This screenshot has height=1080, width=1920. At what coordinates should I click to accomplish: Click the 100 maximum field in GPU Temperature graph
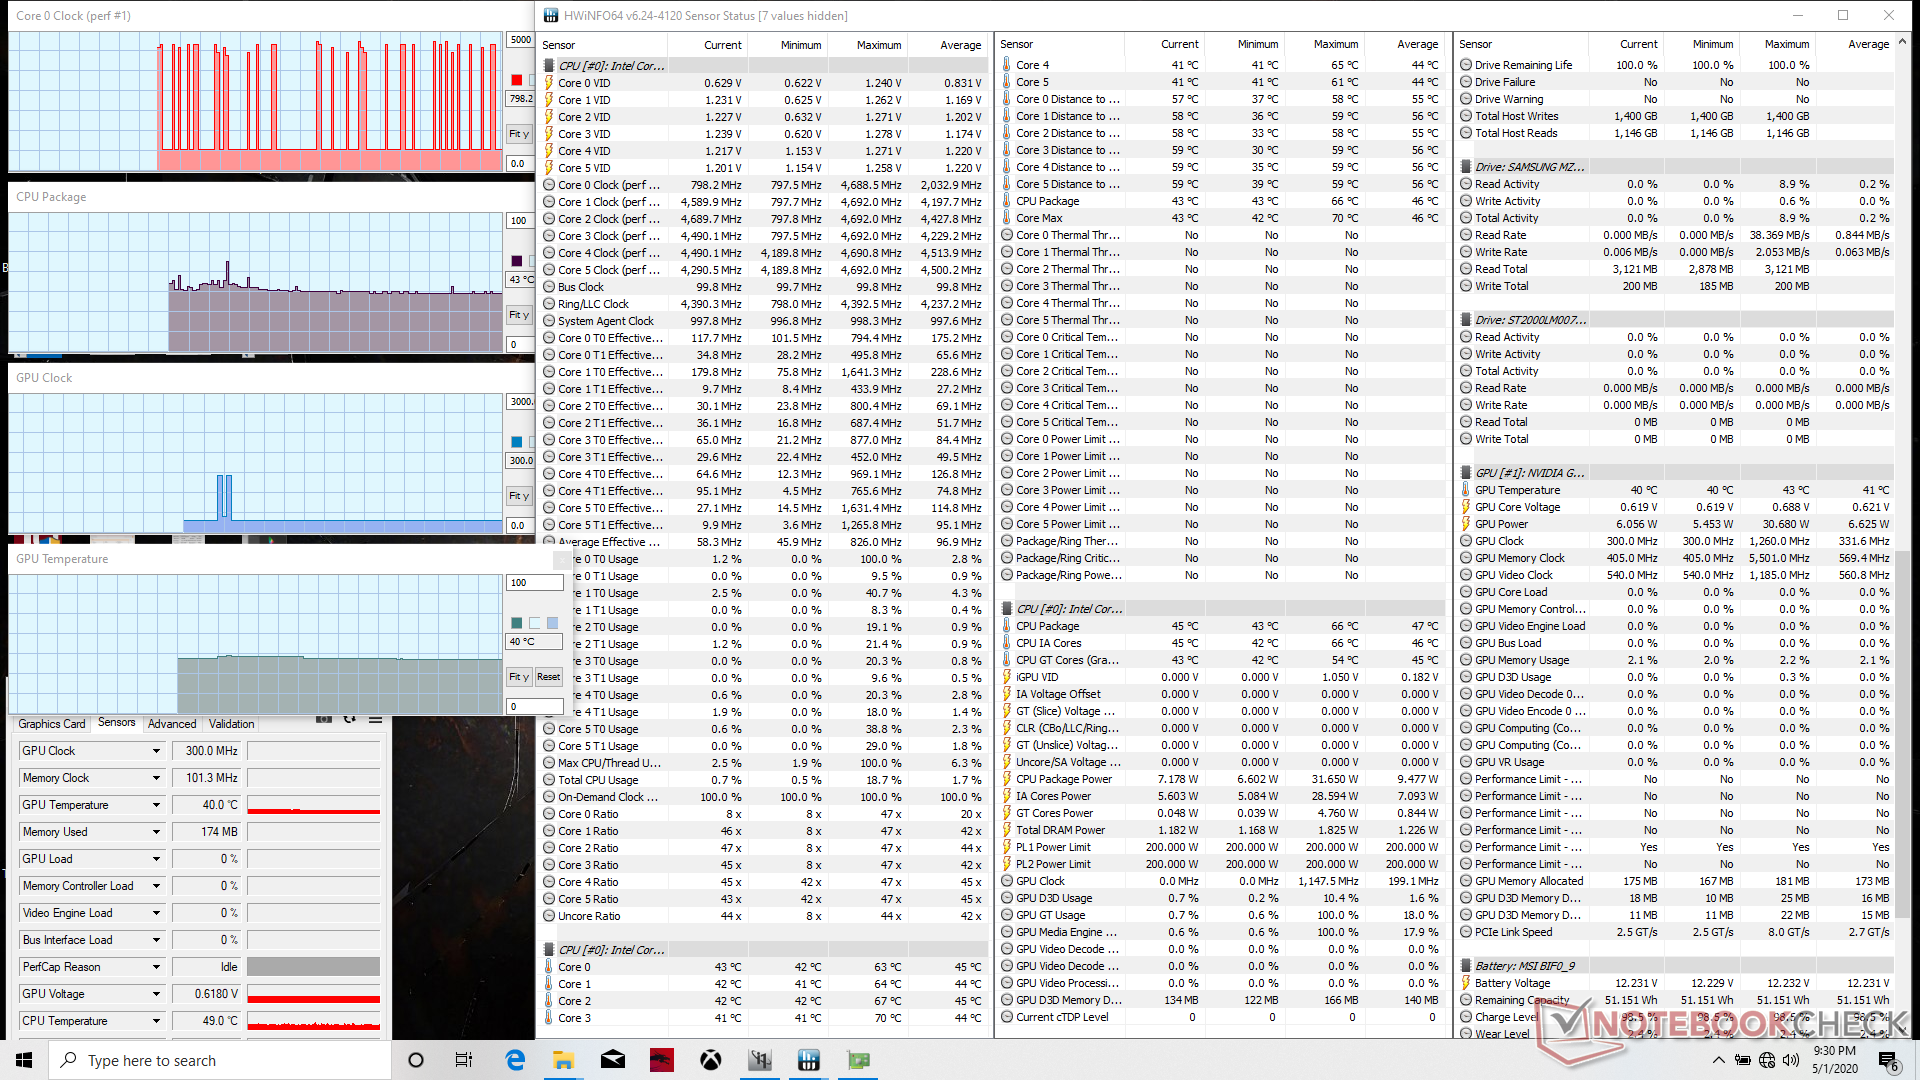tap(534, 583)
